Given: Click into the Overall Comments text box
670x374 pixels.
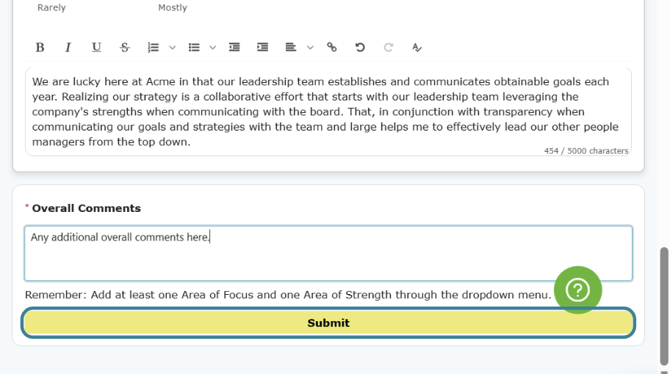Looking at the screenshot, I should (x=328, y=253).
